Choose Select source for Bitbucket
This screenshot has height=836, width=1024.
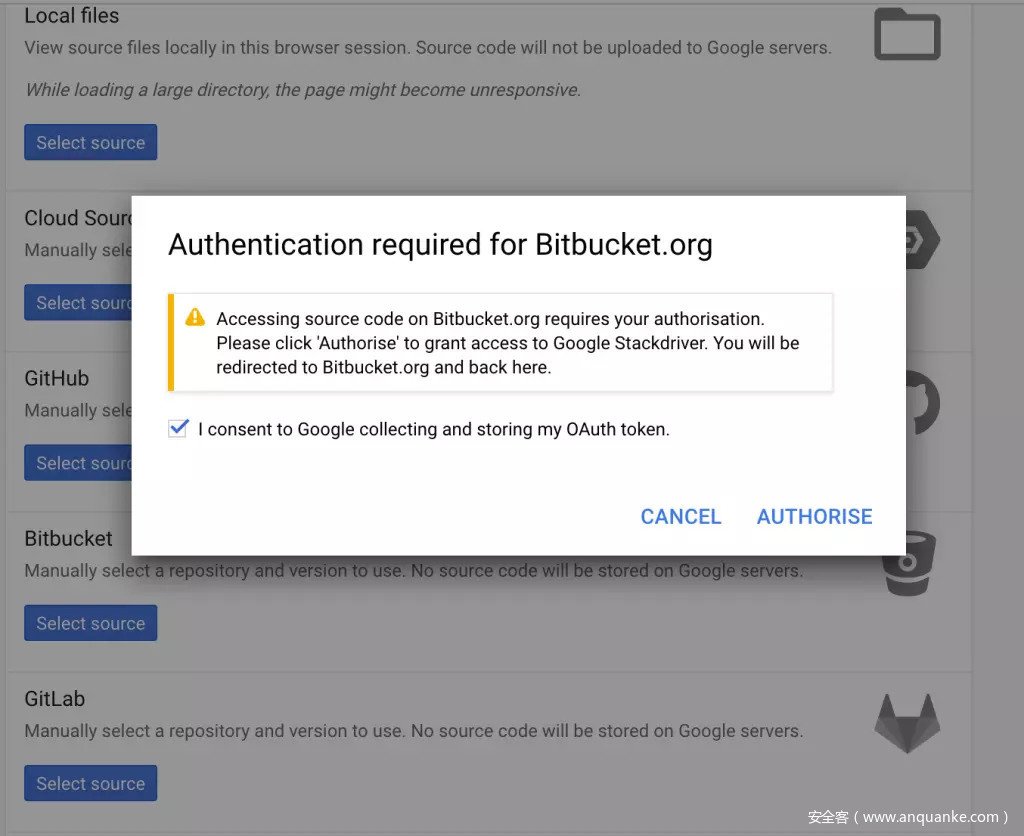coord(91,623)
